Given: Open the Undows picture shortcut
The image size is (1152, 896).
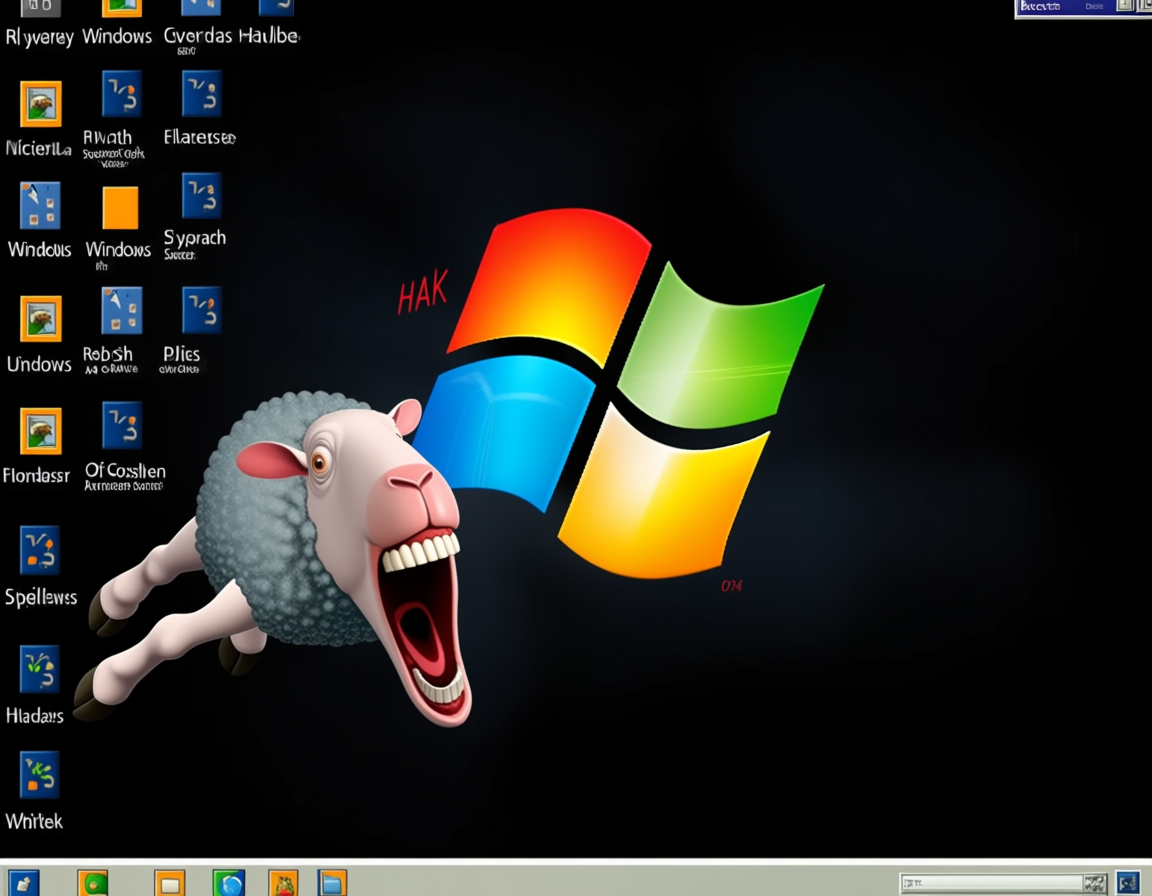Looking at the screenshot, I should 40,318.
